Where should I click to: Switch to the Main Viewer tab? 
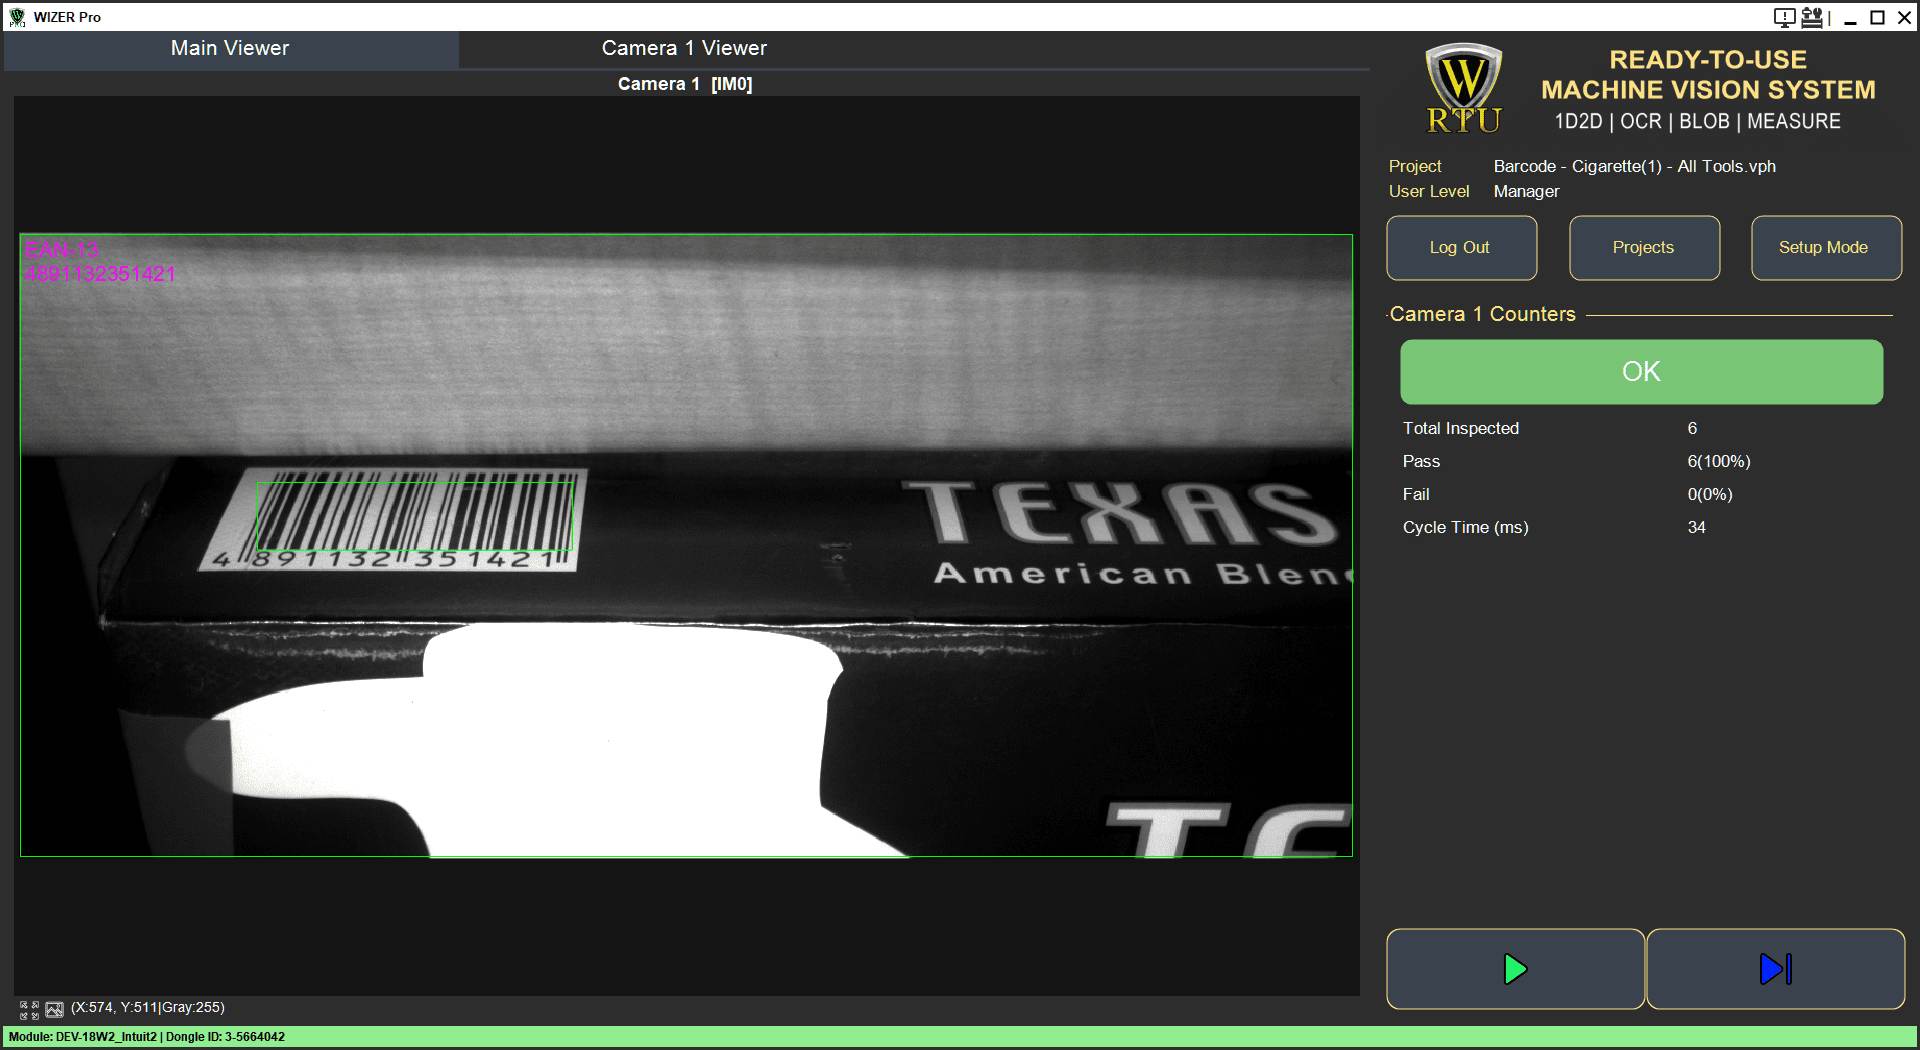coord(230,48)
